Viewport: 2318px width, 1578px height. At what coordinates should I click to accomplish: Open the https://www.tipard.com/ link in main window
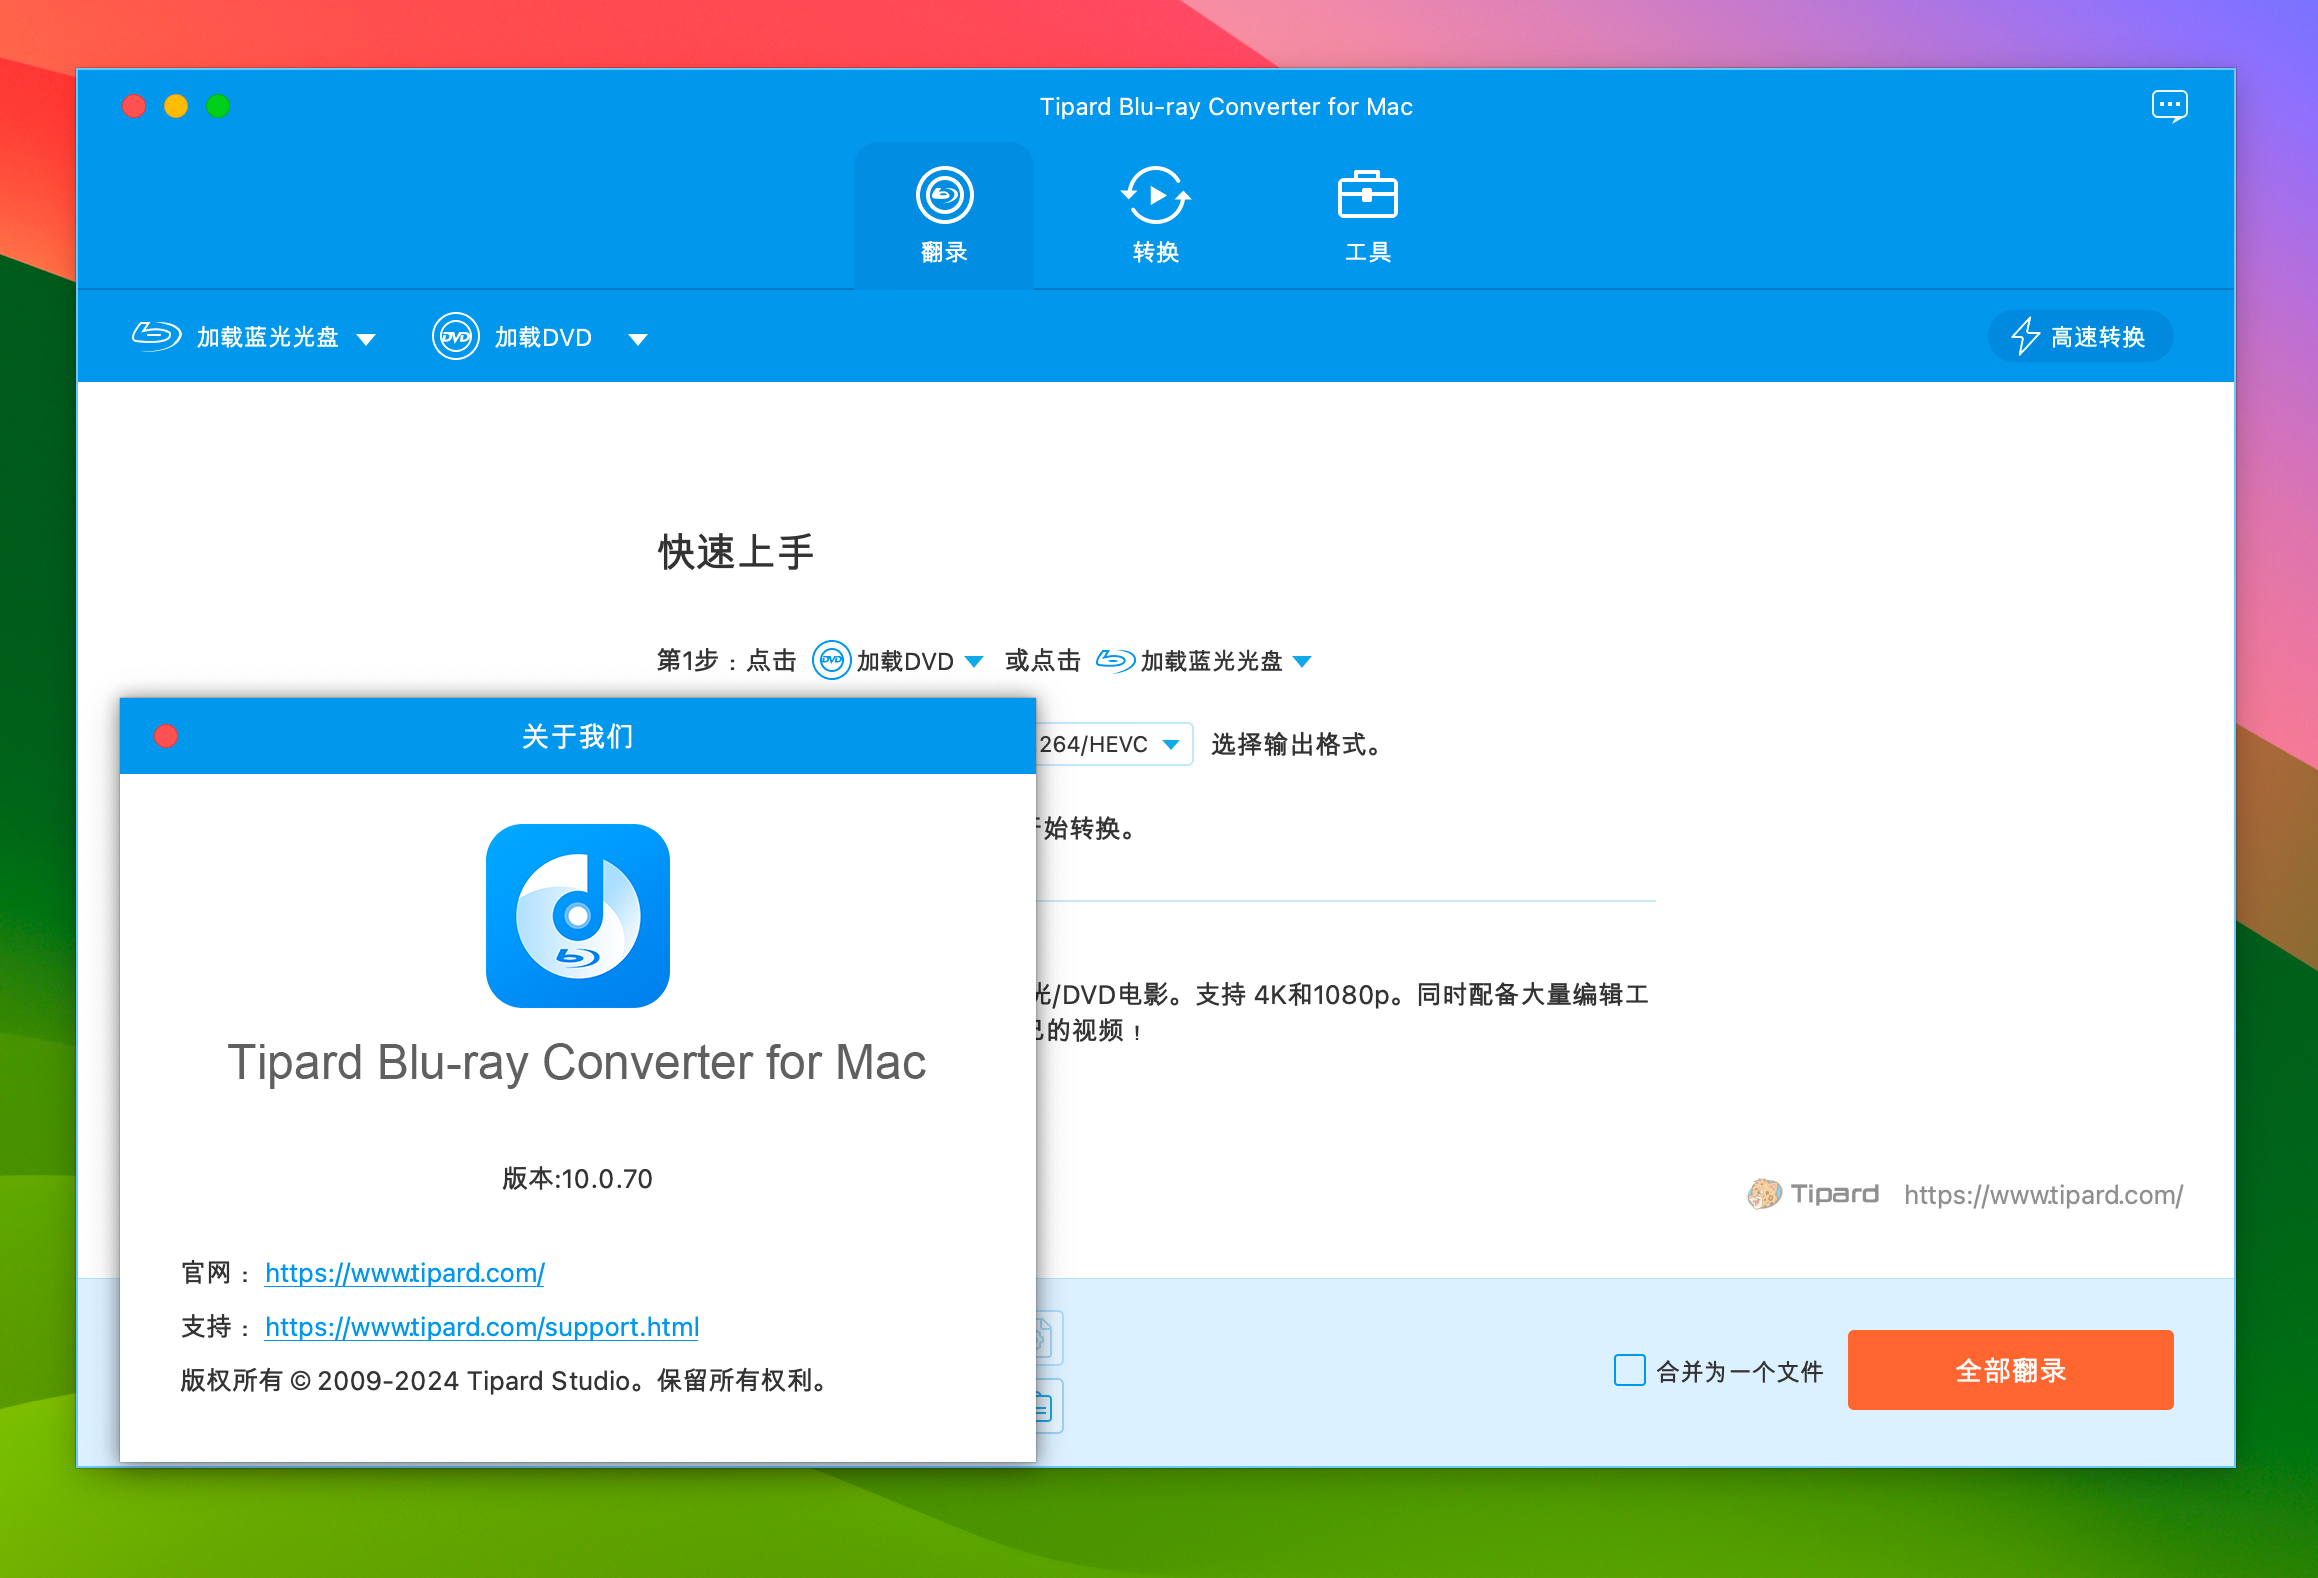(2043, 1194)
